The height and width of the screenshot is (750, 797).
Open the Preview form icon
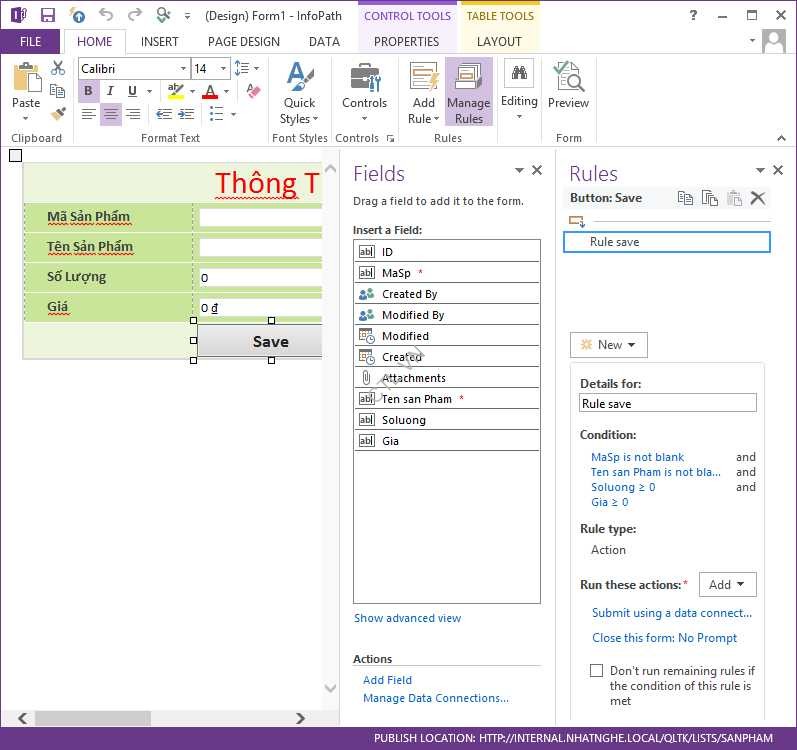coord(568,86)
